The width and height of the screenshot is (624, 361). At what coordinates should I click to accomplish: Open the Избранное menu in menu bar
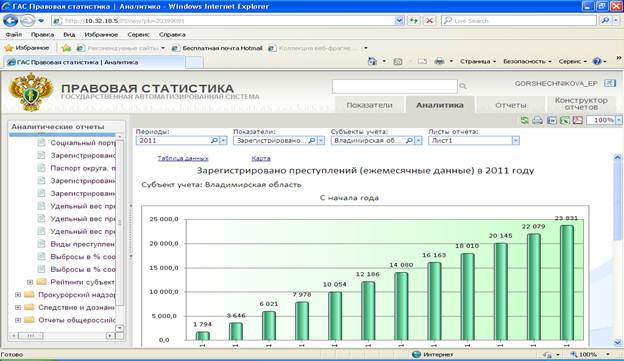(x=101, y=35)
